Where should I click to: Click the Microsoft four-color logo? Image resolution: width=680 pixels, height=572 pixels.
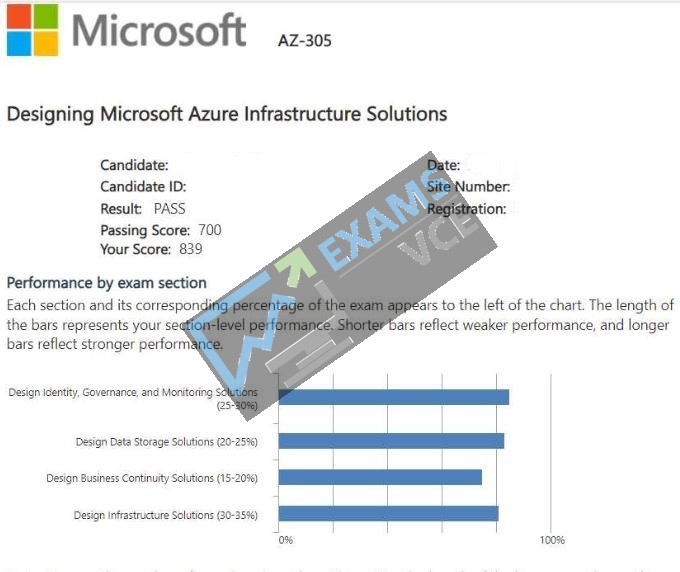(33, 30)
